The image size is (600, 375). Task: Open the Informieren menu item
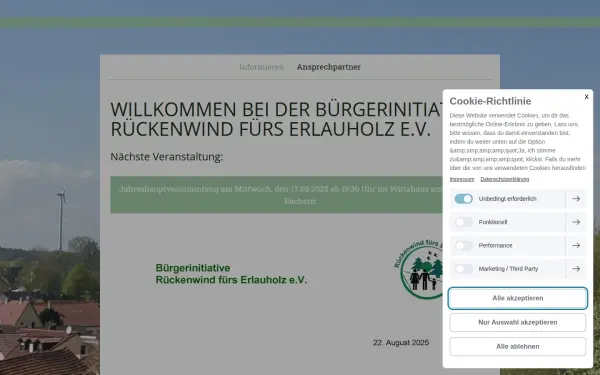click(x=262, y=67)
